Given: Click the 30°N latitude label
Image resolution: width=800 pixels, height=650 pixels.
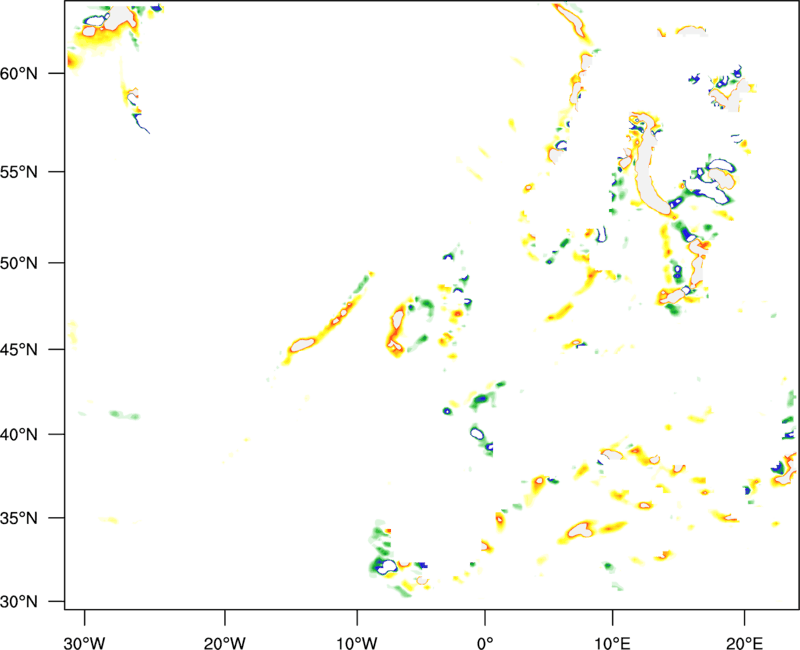Looking at the screenshot, I should (19, 602).
